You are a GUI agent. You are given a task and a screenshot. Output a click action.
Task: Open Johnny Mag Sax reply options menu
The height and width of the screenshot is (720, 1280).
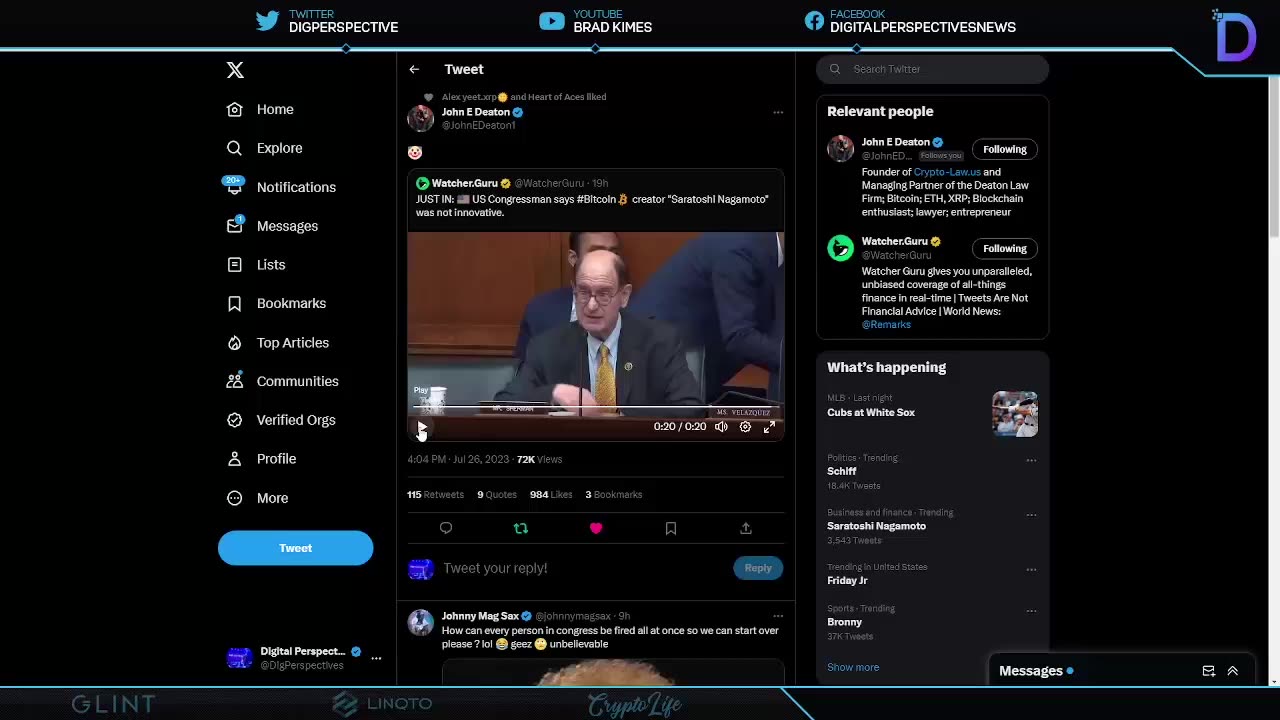coord(778,616)
